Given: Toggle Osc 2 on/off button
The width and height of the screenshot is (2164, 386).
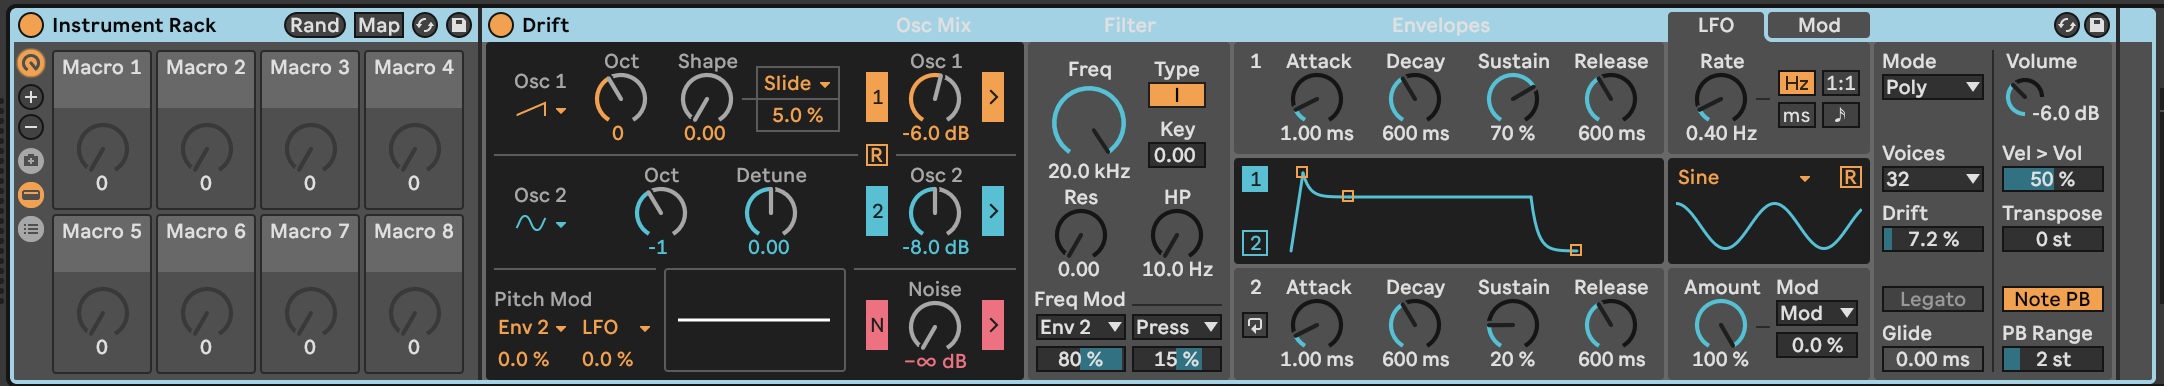Looking at the screenshot, I should tap(877, 211).
